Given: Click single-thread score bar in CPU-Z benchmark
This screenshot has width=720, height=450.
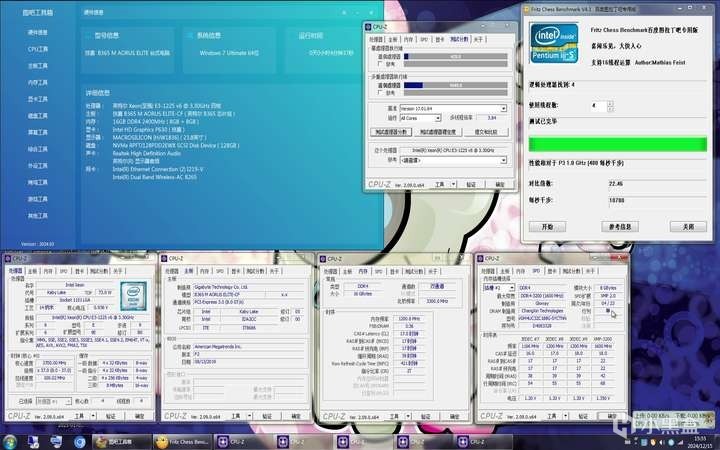Looking at the screenshot, I should [456, 56].
